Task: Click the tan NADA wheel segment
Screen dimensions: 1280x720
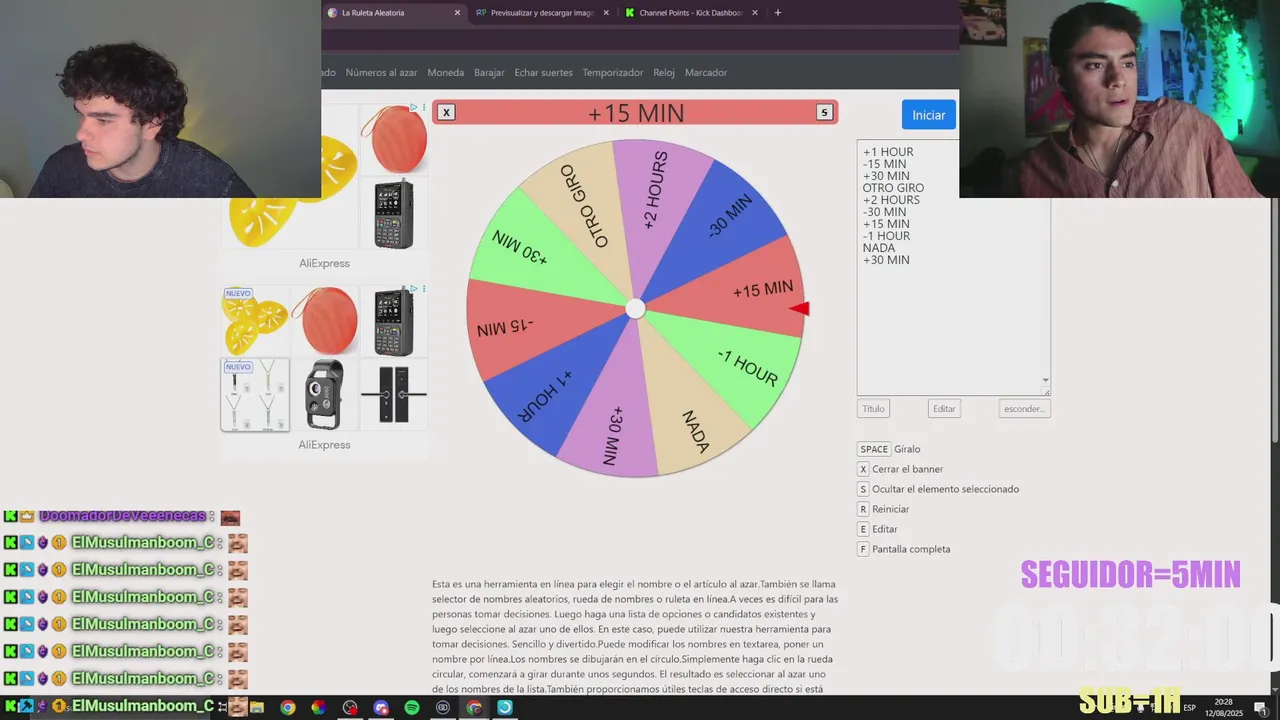Action: 690,425
